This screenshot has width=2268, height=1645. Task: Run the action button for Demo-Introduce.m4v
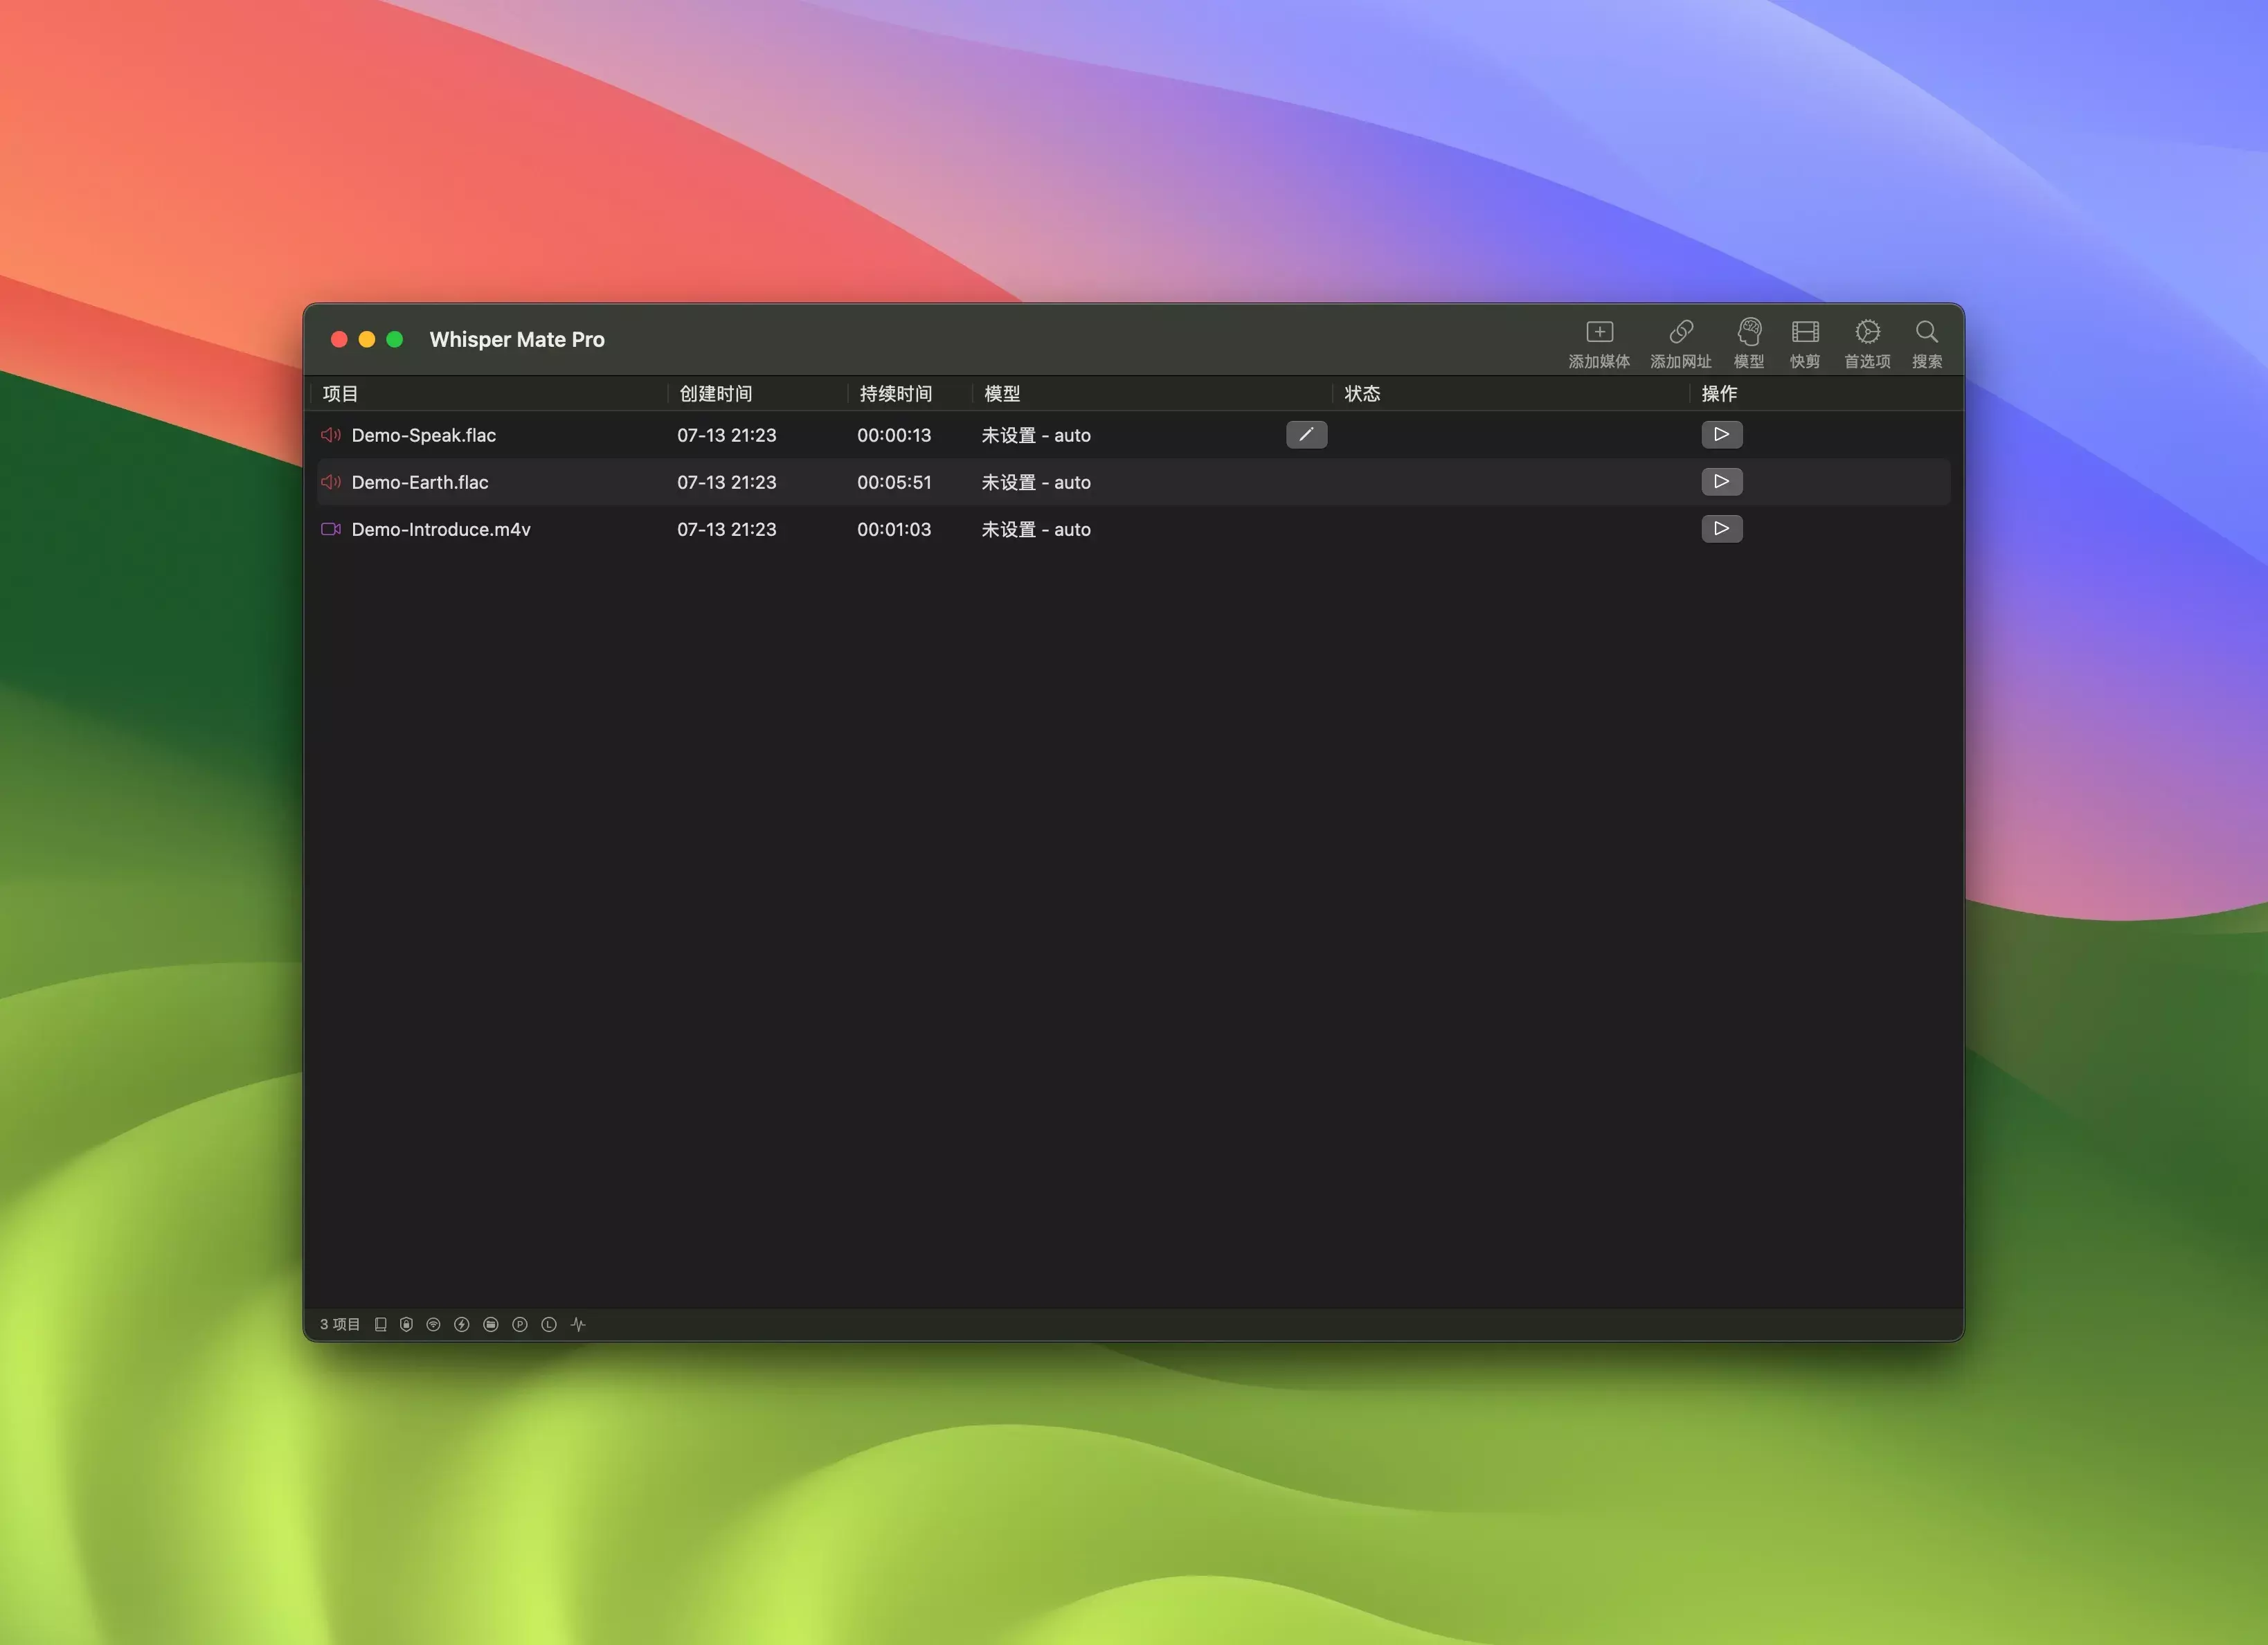click(1721, 529)
